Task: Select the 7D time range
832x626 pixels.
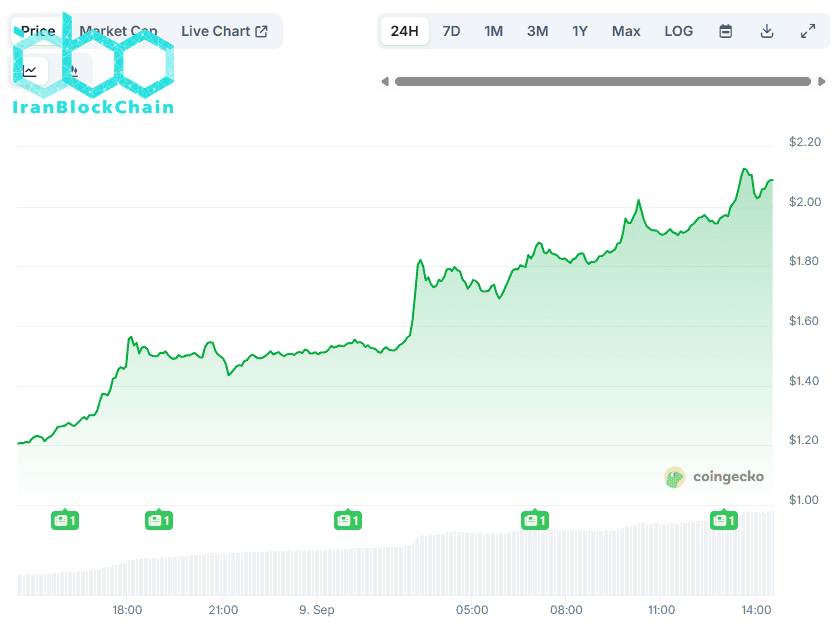Action: point(451,31)
